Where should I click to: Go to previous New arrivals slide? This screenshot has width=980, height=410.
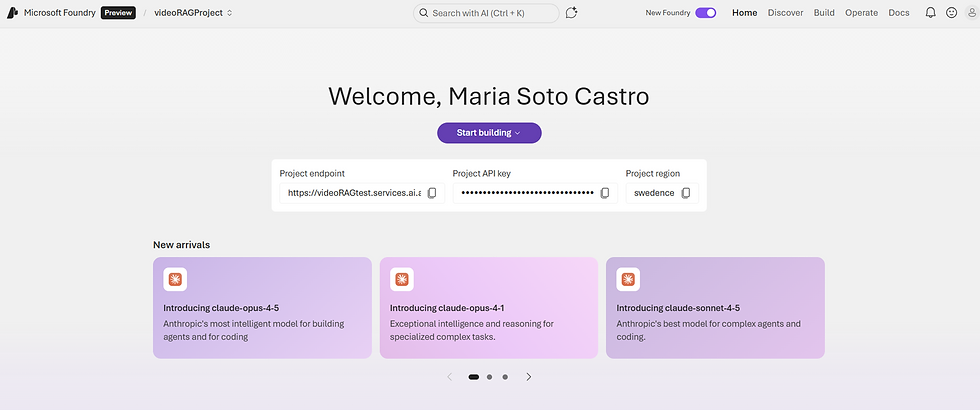(x=449, y=377)
